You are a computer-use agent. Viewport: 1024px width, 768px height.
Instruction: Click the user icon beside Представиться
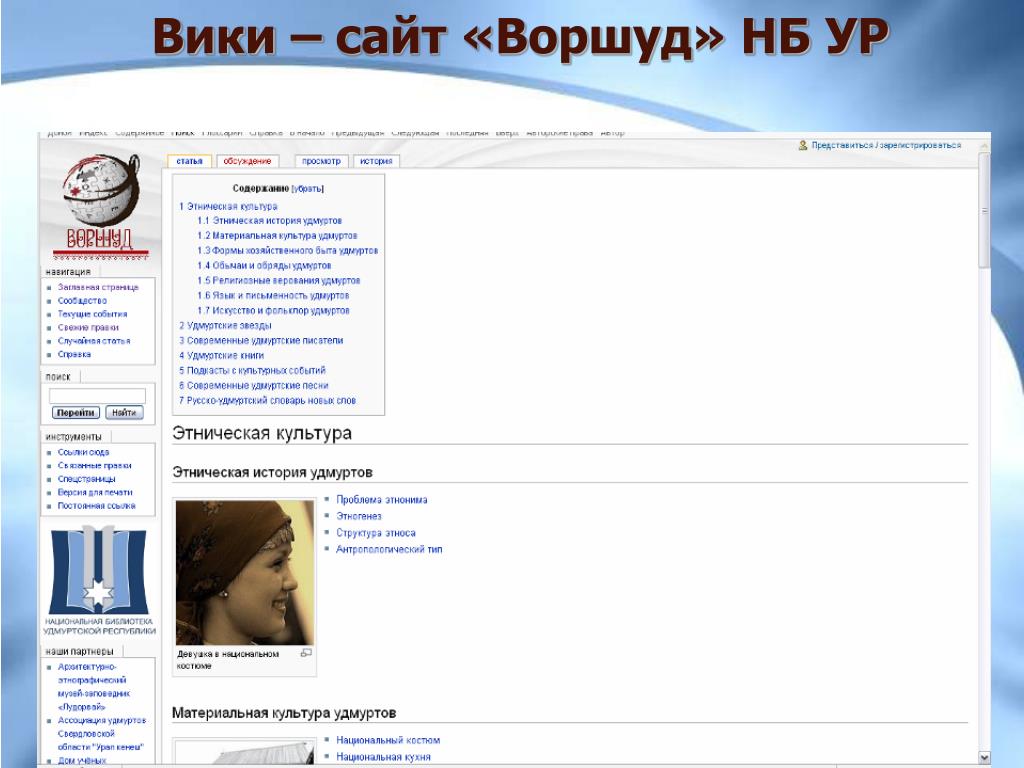(x=803, y=145)
